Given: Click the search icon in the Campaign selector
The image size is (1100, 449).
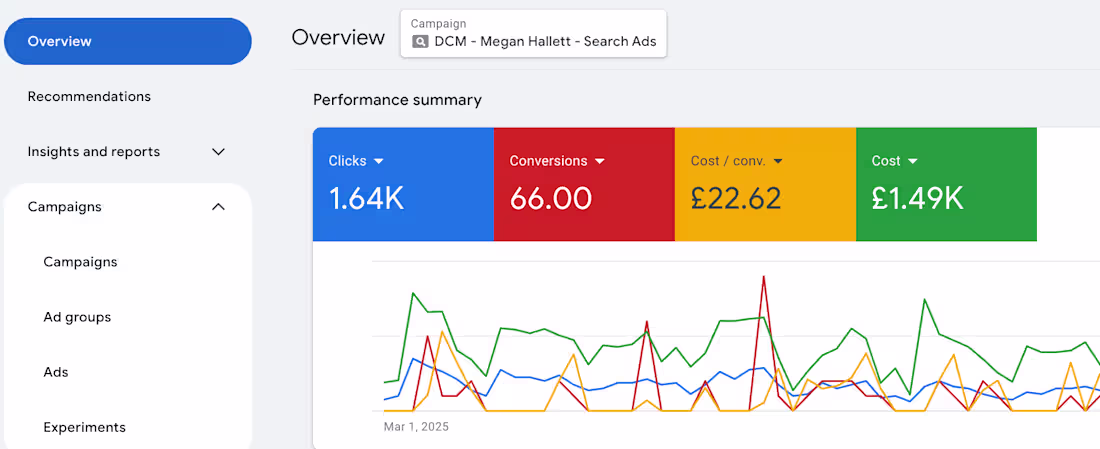Looking at the screenshot, I should tap(420, 42).
